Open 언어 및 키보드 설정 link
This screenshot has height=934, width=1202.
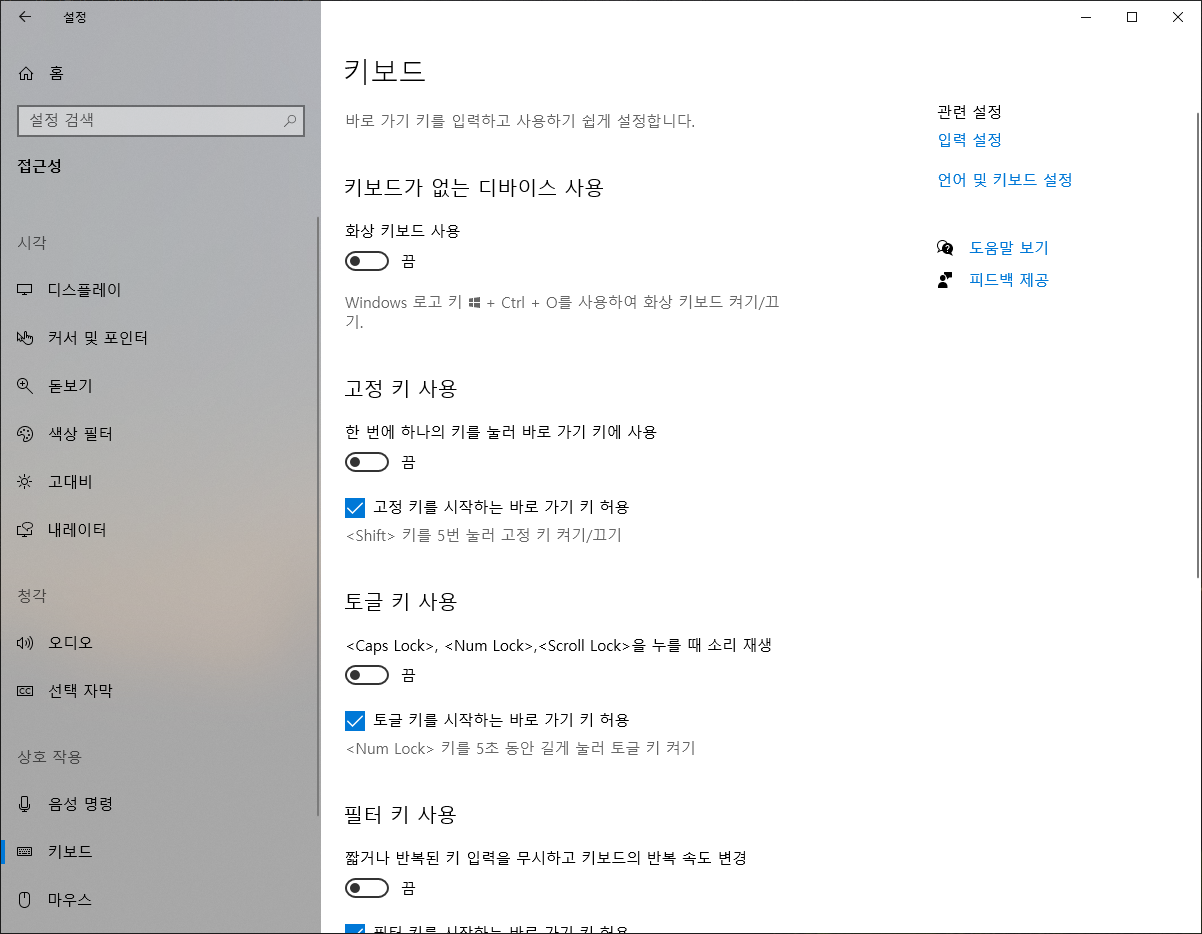[x=1004, y=180]
